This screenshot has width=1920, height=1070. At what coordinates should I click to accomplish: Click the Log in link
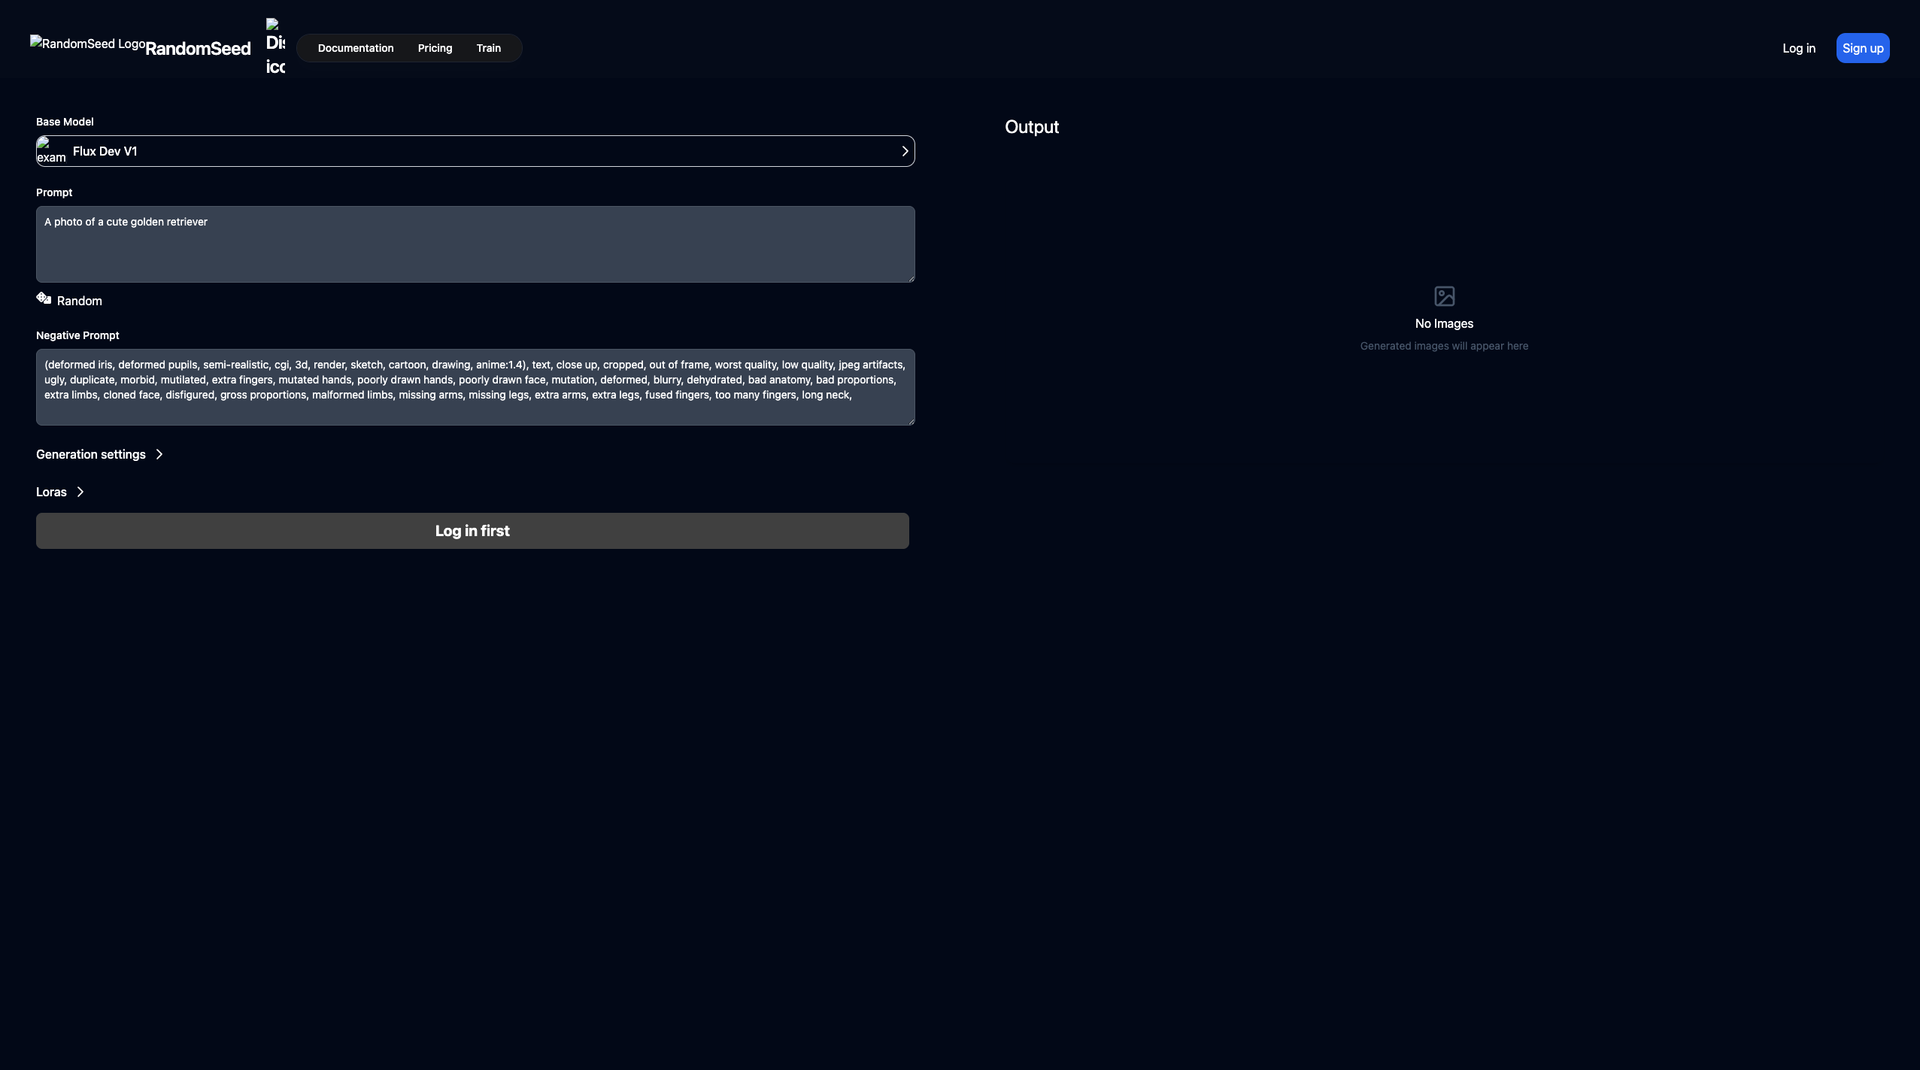(x=1798, y=47)
